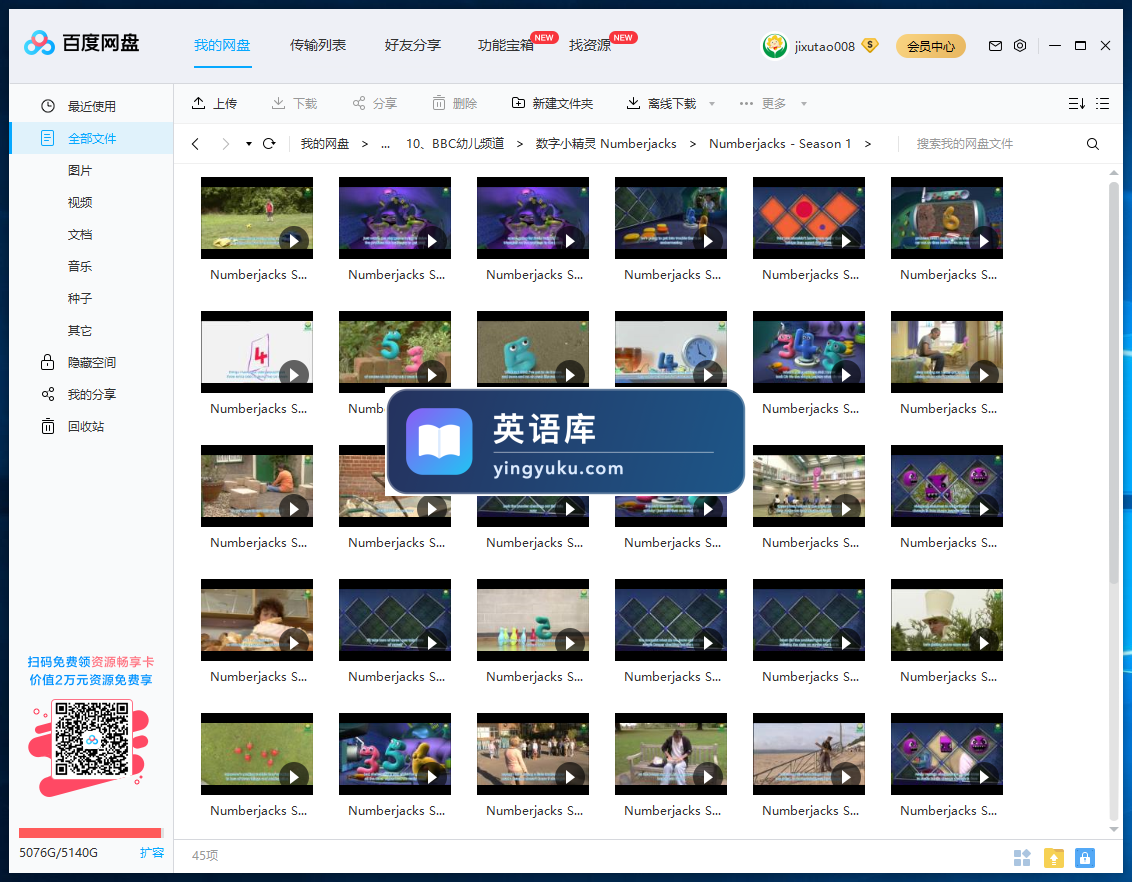This screenshot has width=1132, height=882.
Task: Click the storage usage bar
Action: point(90,833)
